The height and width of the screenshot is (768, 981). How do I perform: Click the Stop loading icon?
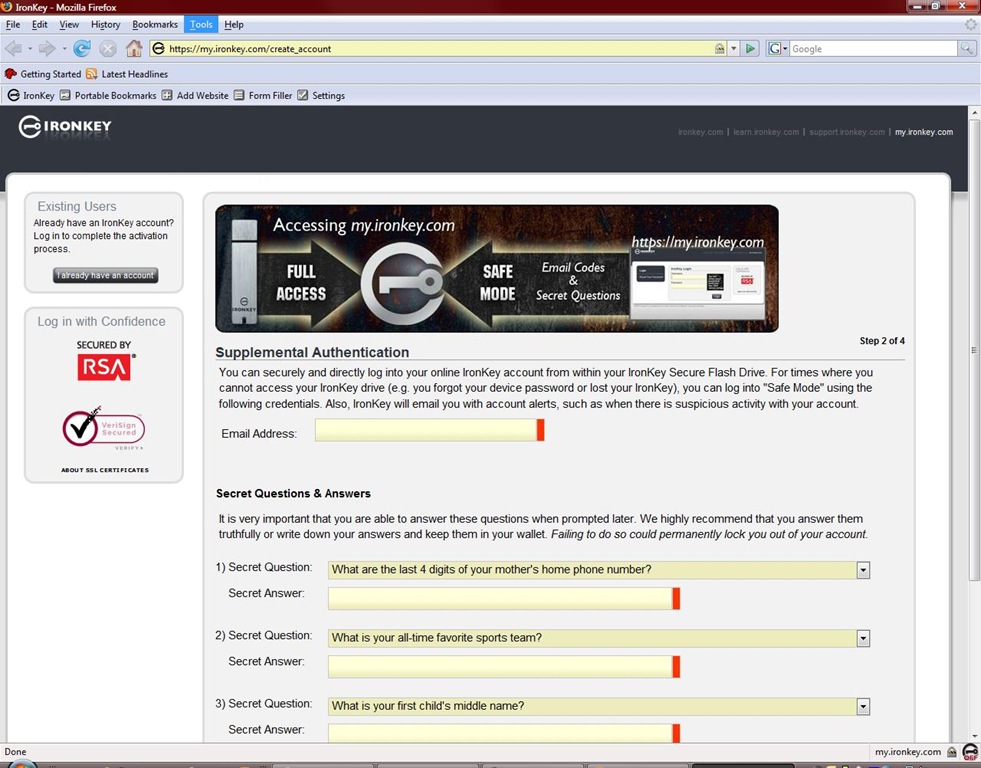(108, 48)
